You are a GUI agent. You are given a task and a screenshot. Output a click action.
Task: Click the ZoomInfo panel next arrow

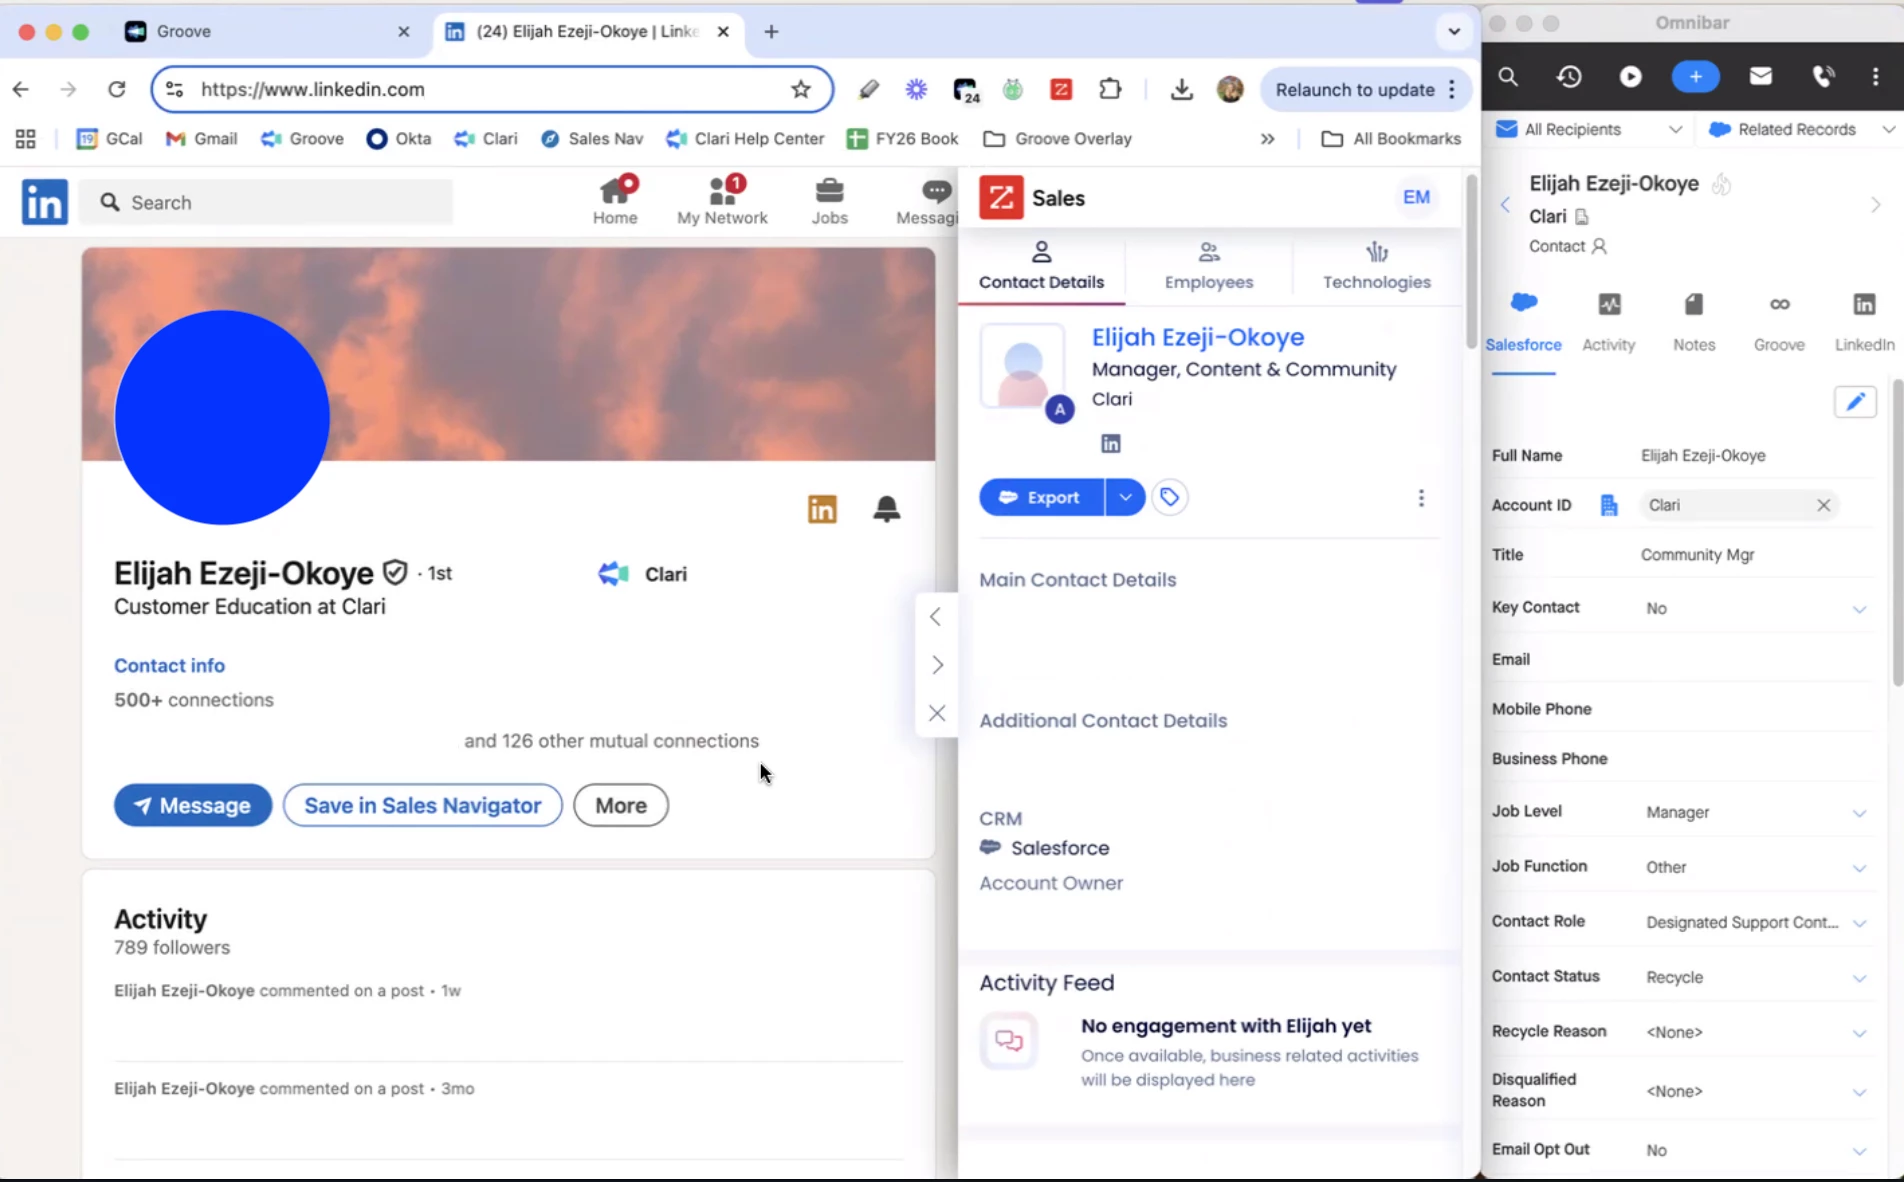point(937,664)
